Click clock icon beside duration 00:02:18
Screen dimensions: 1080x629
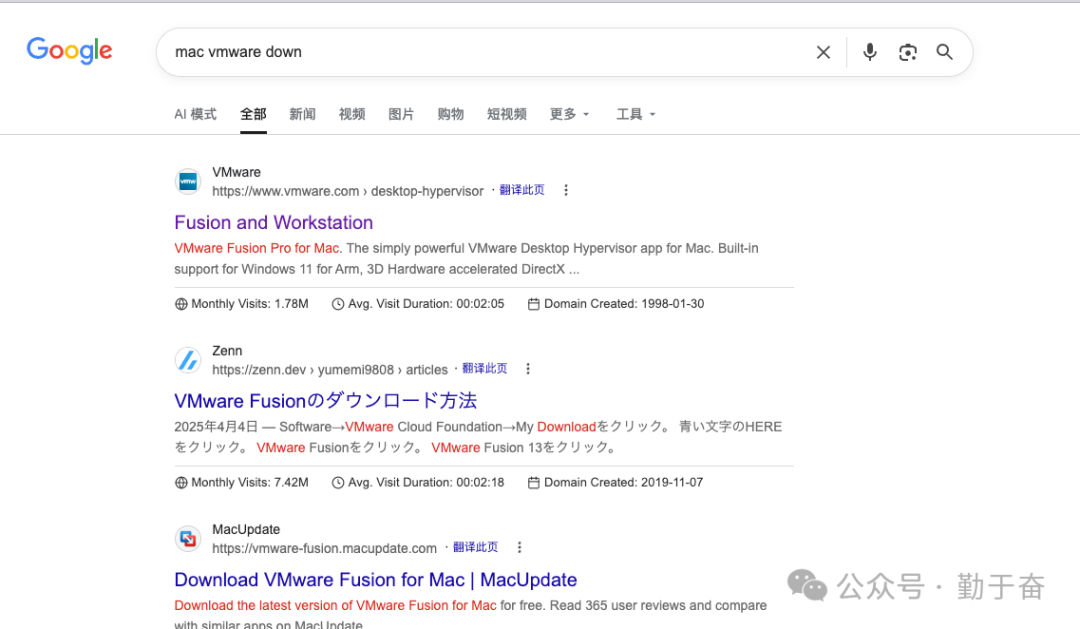[338, 482]
